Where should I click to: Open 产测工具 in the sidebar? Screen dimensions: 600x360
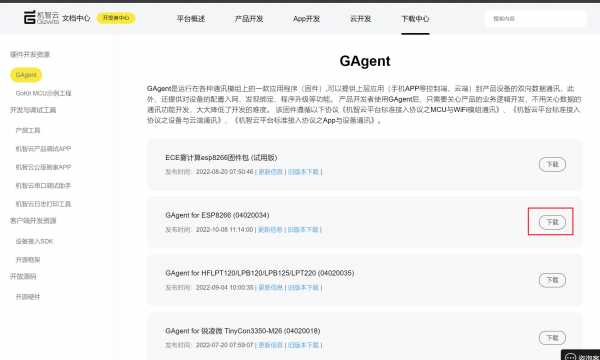28,130
